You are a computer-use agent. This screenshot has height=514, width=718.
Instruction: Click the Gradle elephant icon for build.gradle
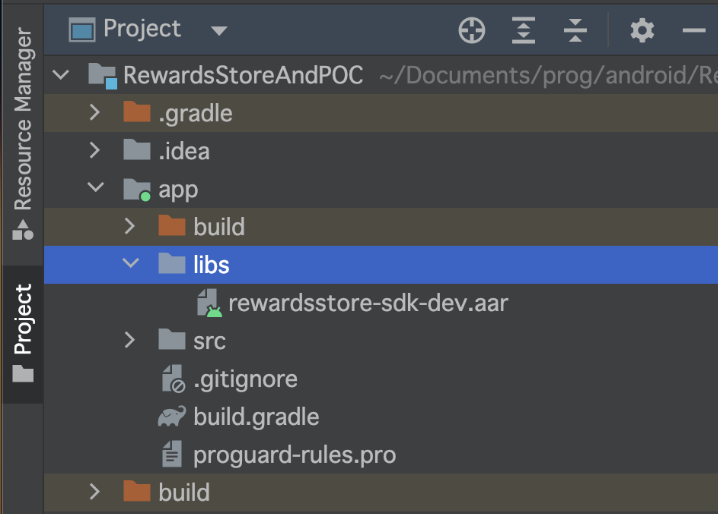[x=172, y=416]
